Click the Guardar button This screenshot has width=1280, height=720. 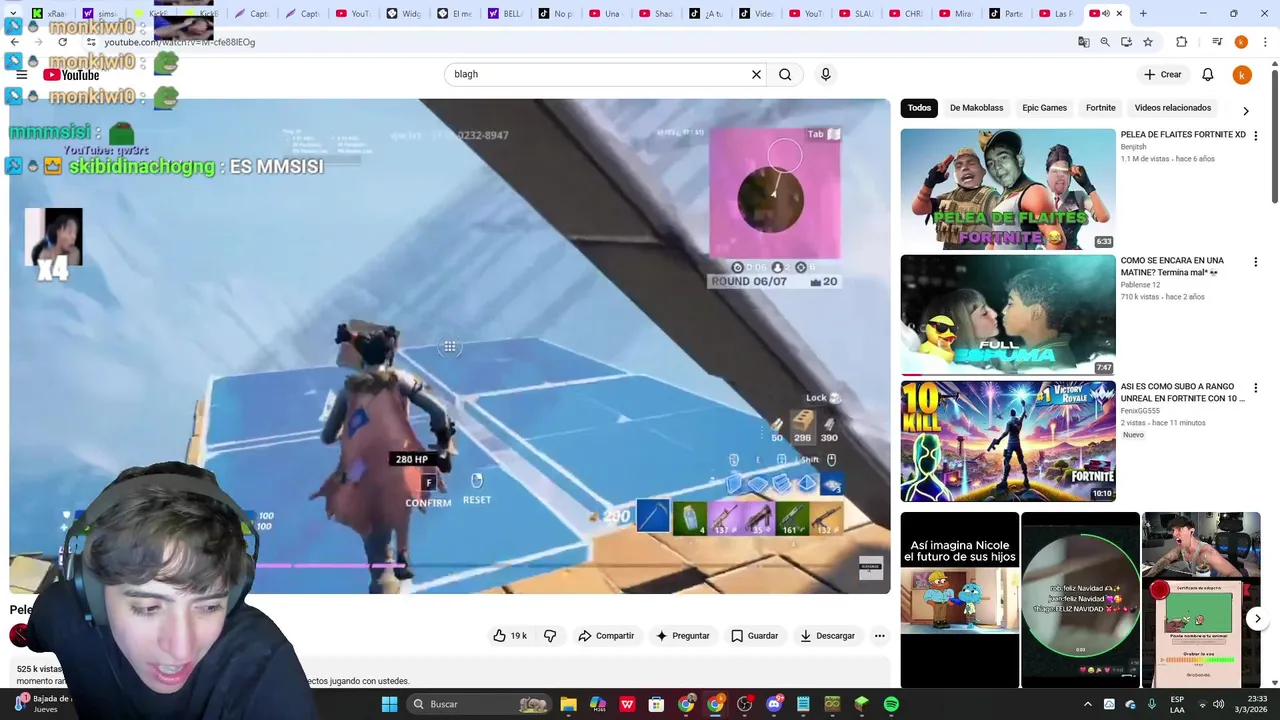(x=754, y=636)
